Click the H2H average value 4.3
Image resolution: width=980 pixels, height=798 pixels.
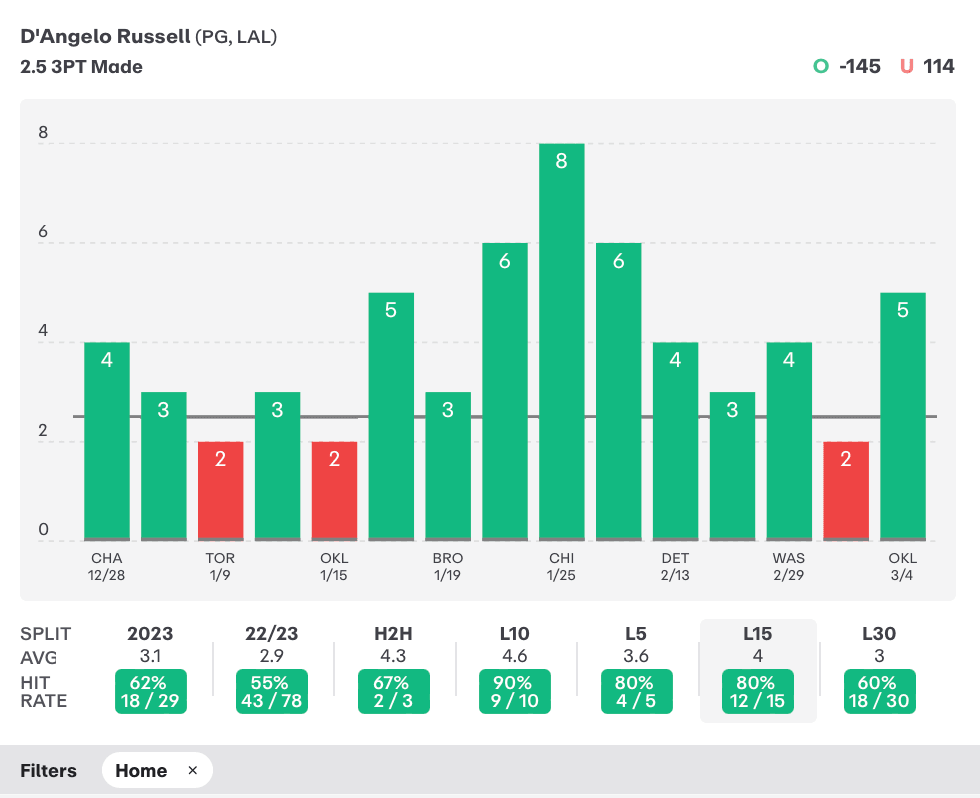pyautogui.click(x=393, y=656)
